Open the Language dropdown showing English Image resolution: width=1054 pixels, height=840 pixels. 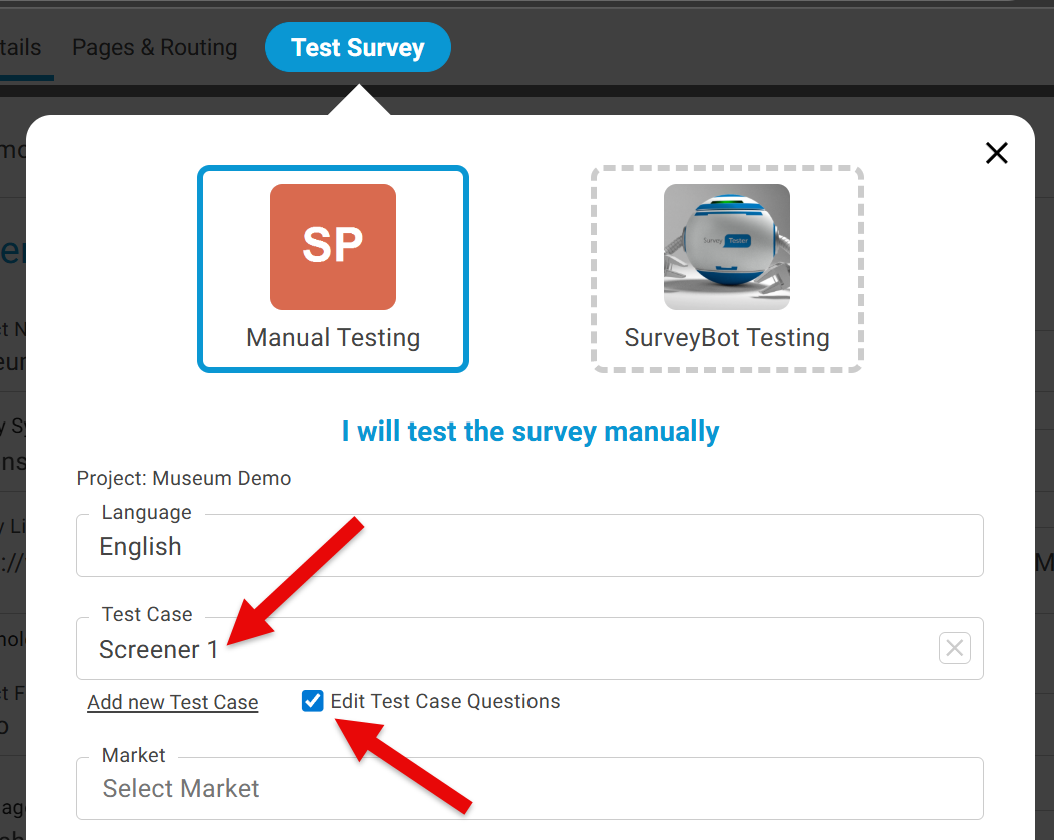pyautogui.click(x=529, y=546)
